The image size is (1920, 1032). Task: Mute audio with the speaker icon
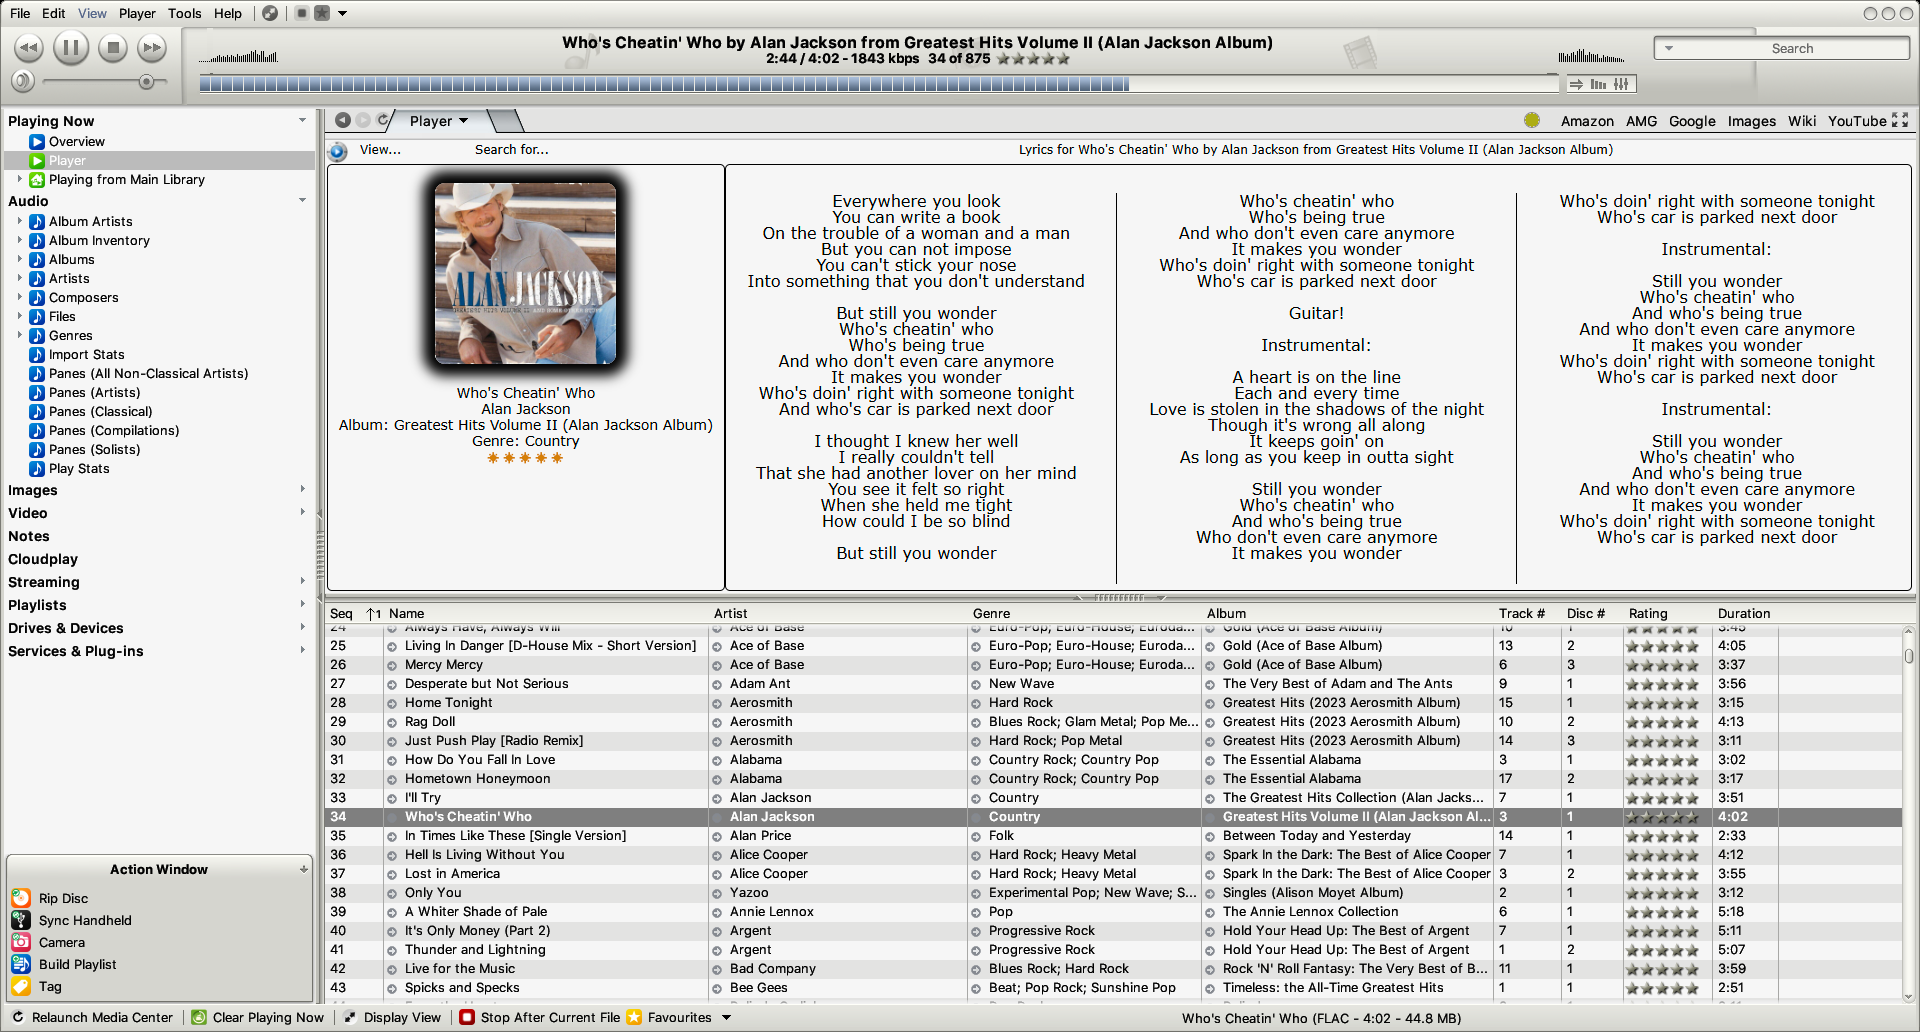tap(22, 82)
